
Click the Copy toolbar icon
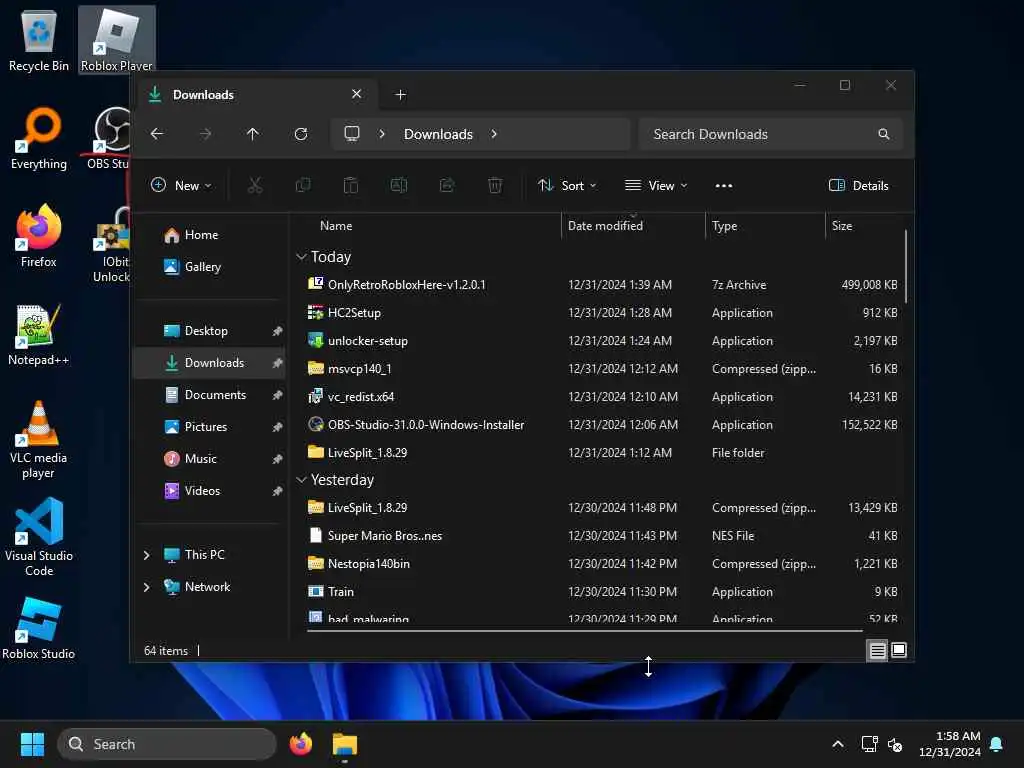(x=303, y=185)
